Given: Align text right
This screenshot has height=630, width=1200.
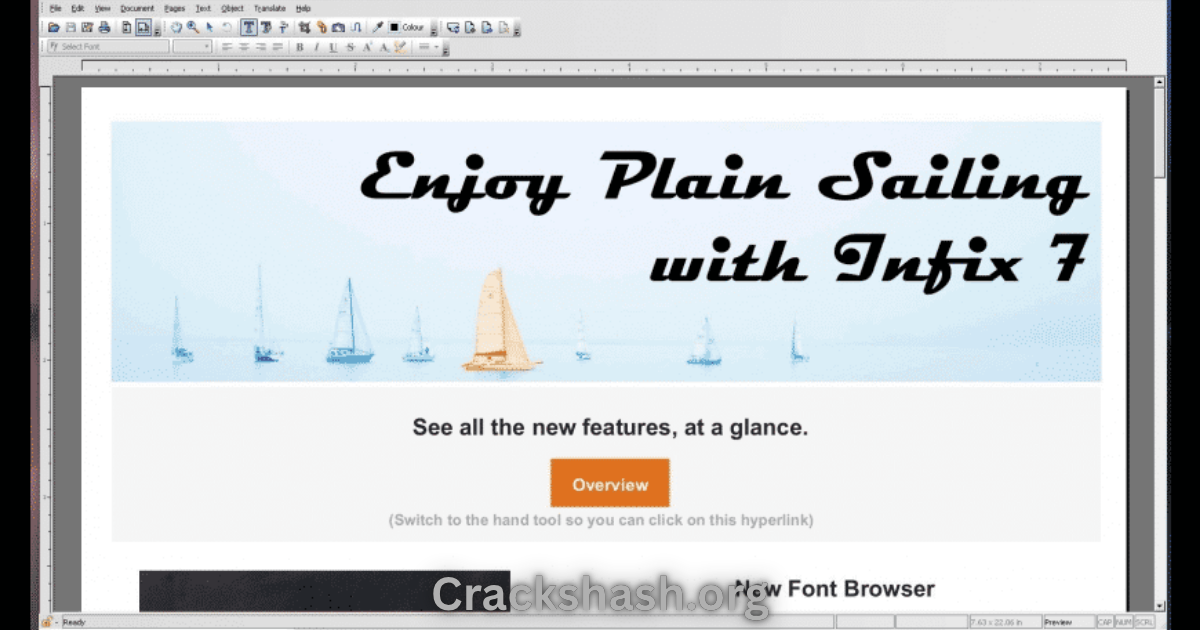Looking at the screenshot, I should point(261,47).
